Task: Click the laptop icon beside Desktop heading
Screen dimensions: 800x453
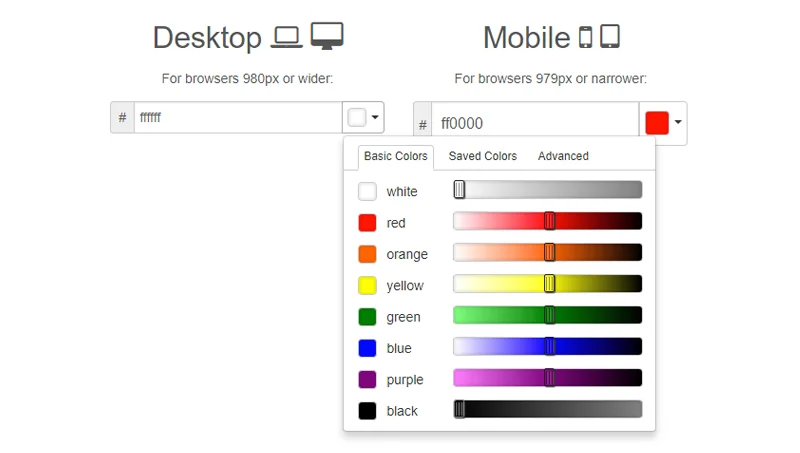Action: tap(286, 37)
